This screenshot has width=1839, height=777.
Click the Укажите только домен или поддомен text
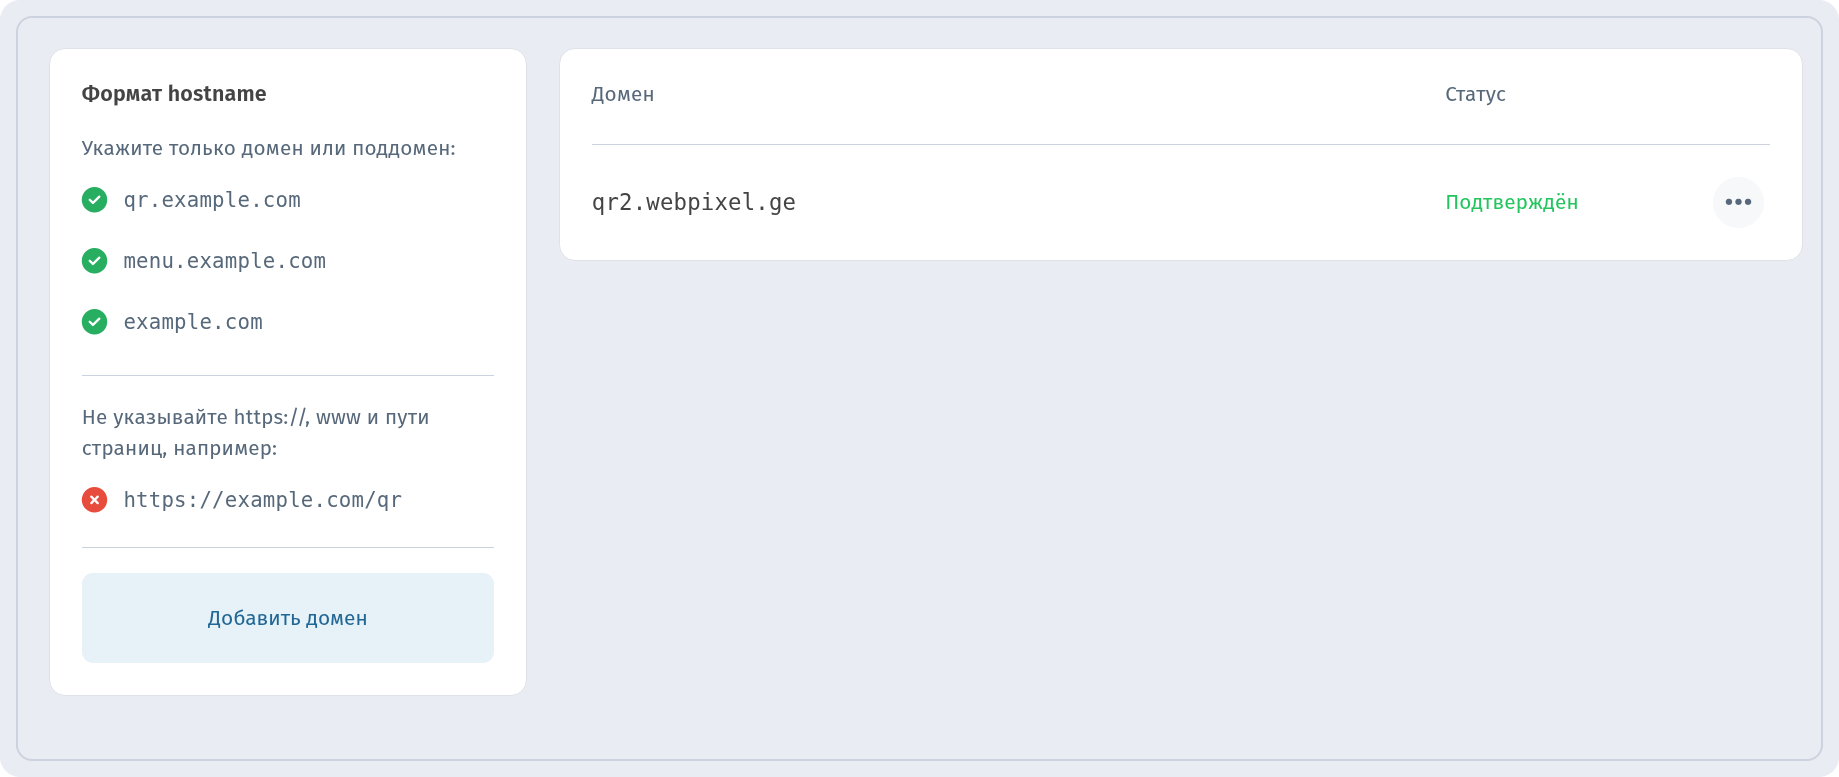[x=269, y=148]
